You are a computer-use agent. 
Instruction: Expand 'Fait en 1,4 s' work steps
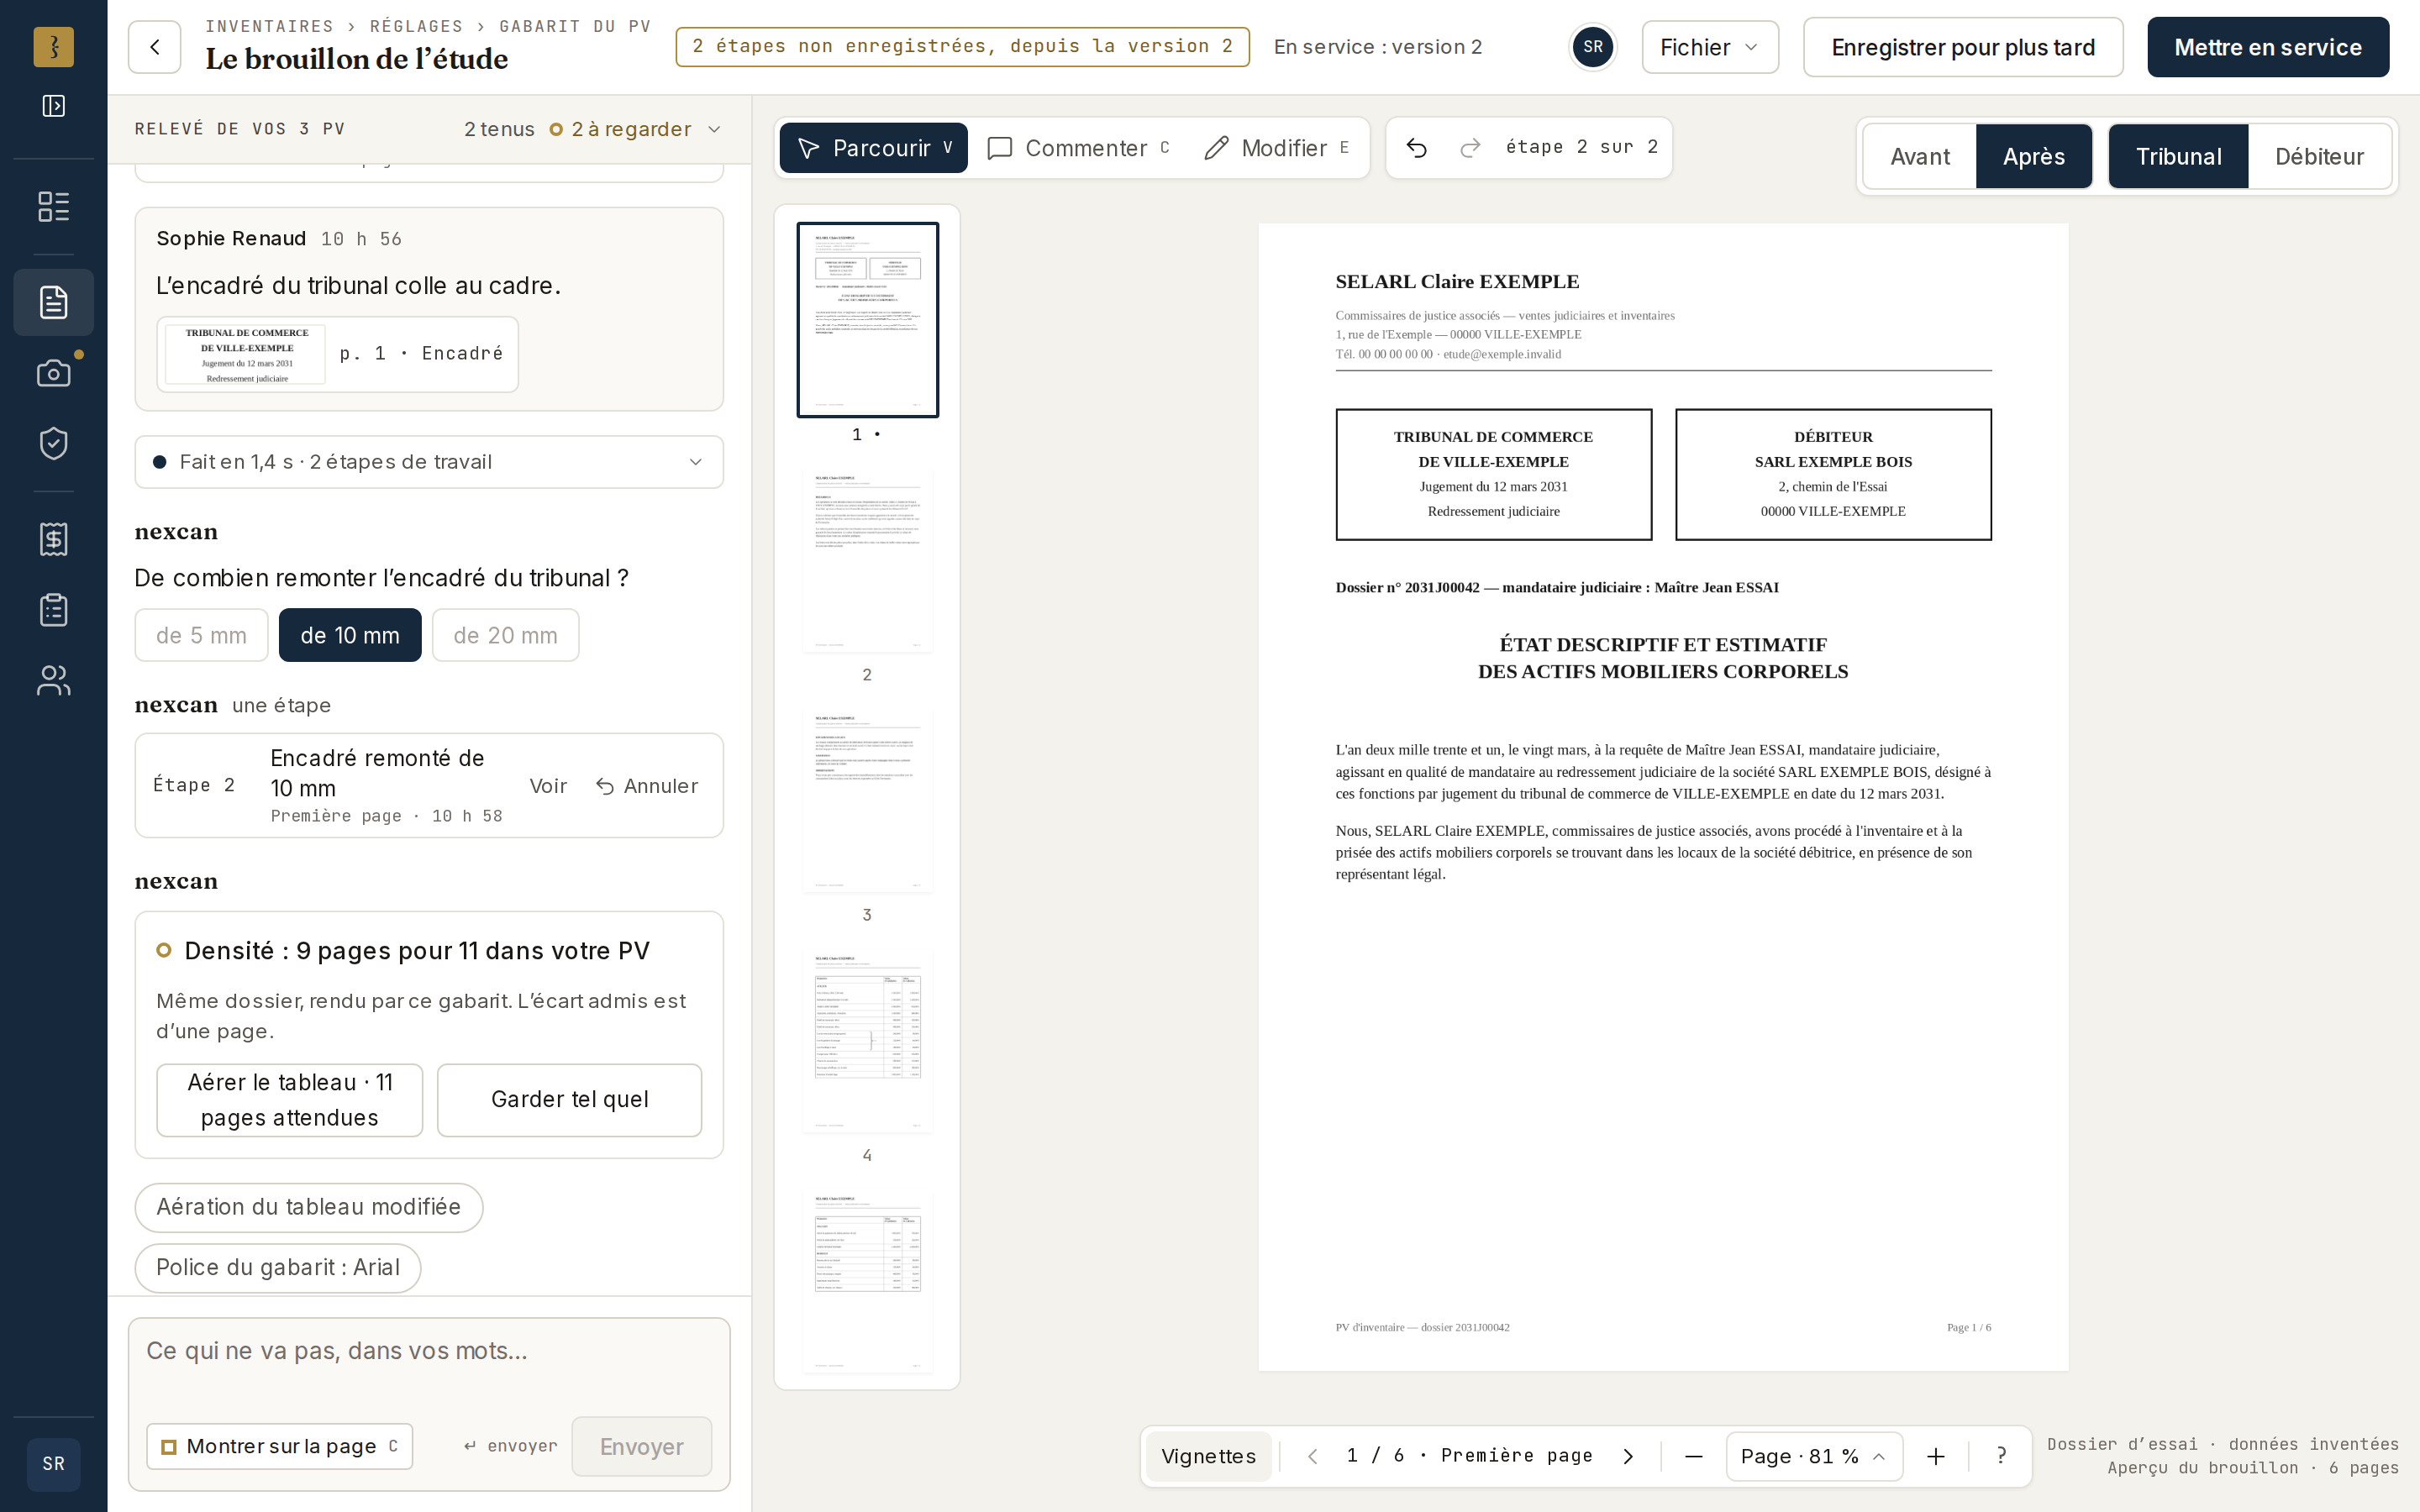pos(429,462)
